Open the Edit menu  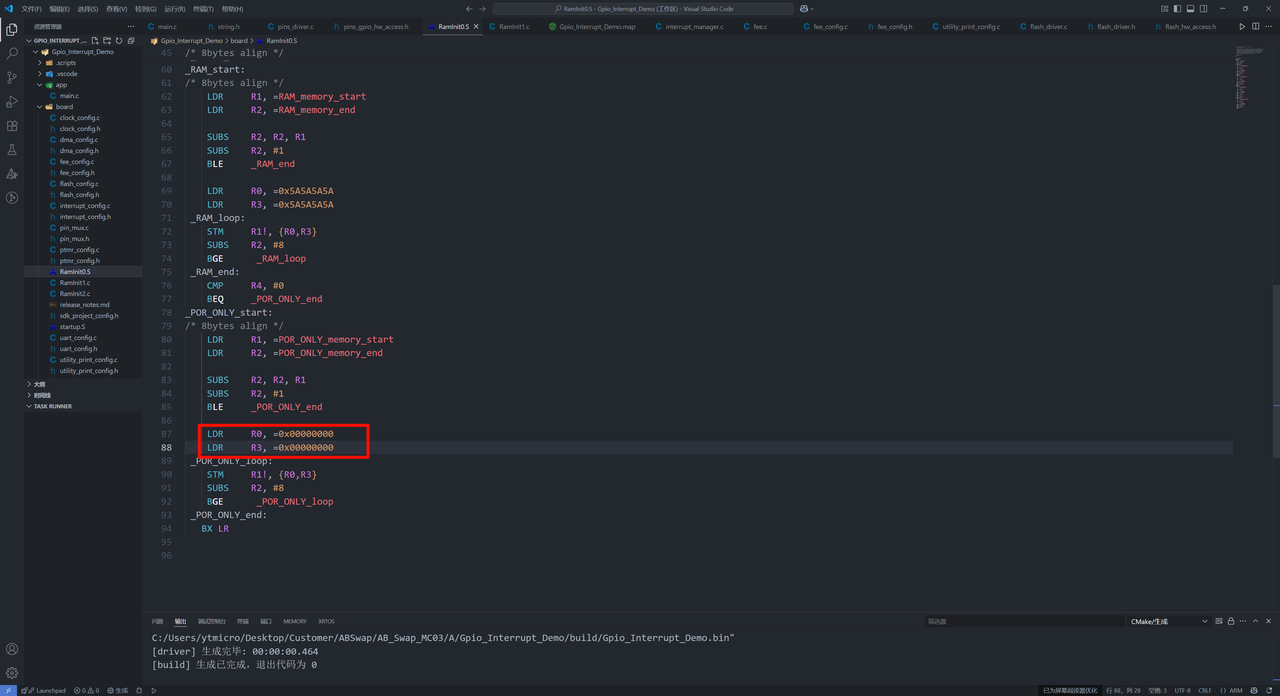coord(60,9)
